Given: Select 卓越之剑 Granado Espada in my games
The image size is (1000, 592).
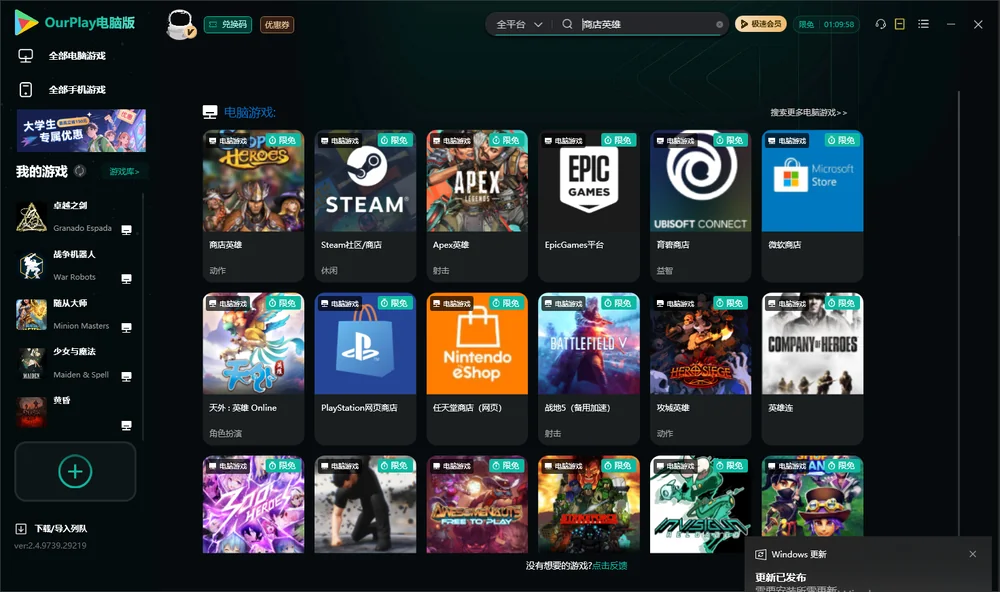Looking at the screenshot, I should pyautogui.click(x=75, y=216).
